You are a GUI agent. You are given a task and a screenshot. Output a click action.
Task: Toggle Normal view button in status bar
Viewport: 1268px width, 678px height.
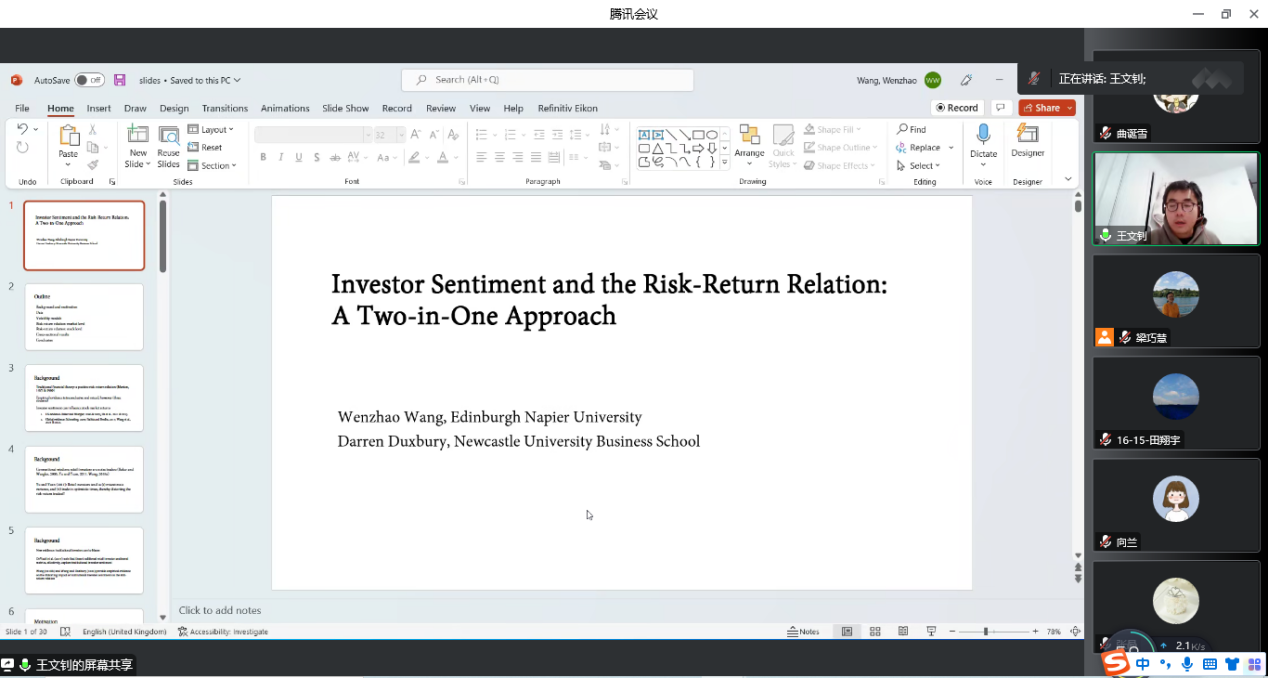coord(847,632)
